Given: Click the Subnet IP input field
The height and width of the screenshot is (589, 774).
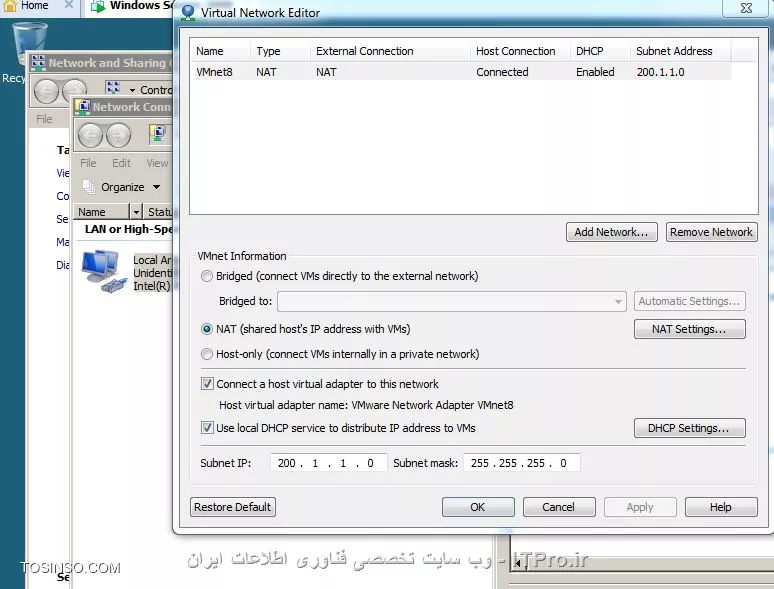Looking at the screenshot, I should coord(329,463).
